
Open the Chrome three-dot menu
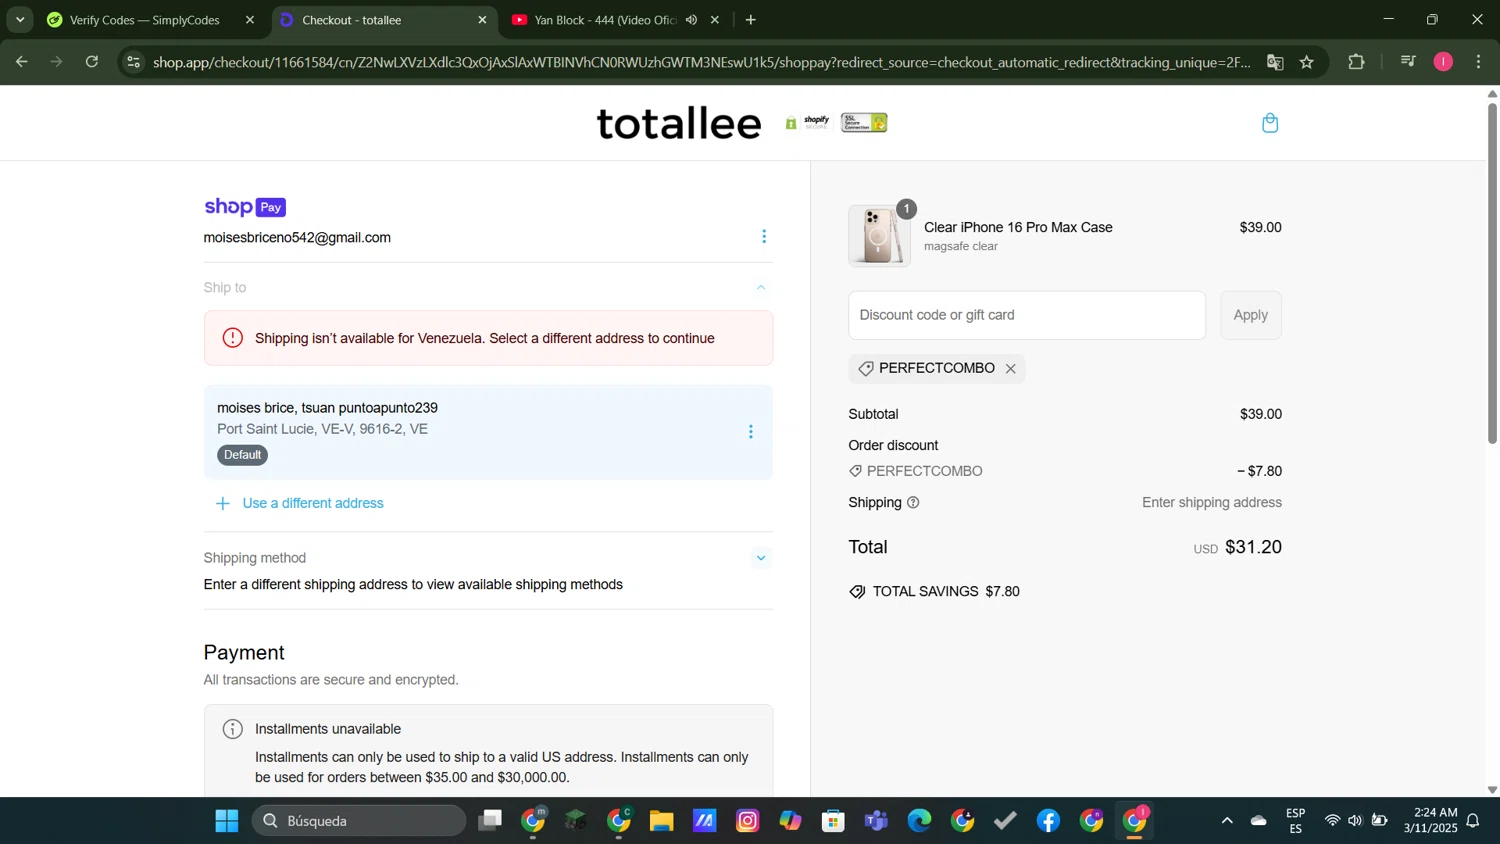pyautogui.click(x=1479, y=62)
